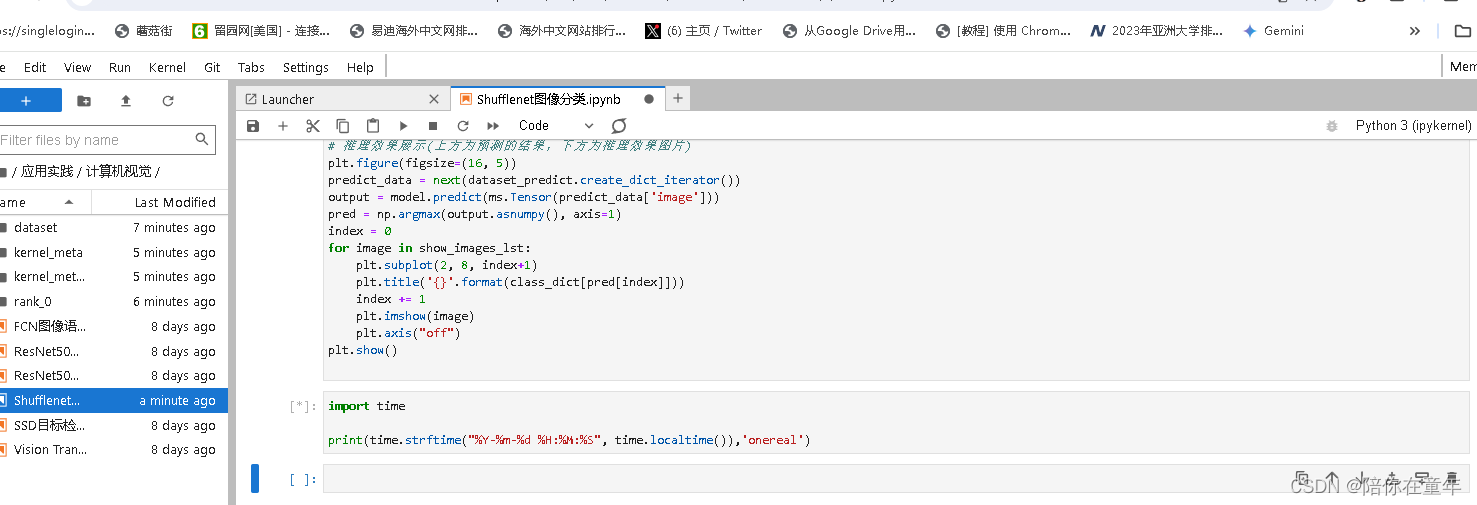Duplicate the active cell from the cell toolbar
Screen dimensions: 1477x505
[x=1301, y=479]
